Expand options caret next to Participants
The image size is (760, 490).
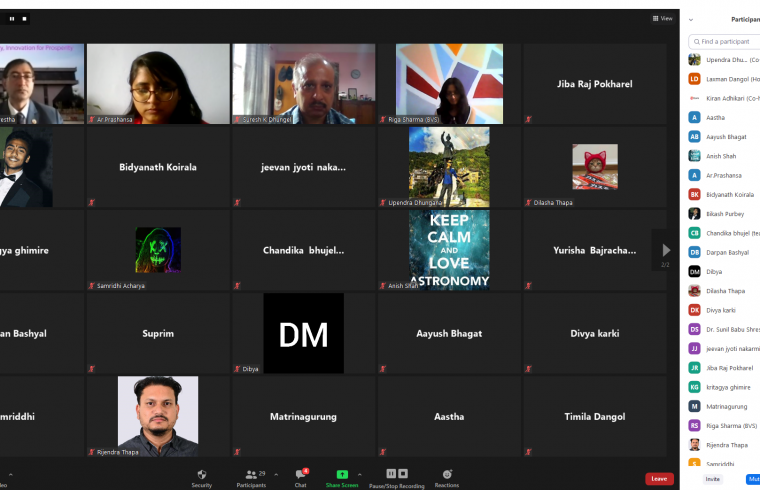[276, 474]
